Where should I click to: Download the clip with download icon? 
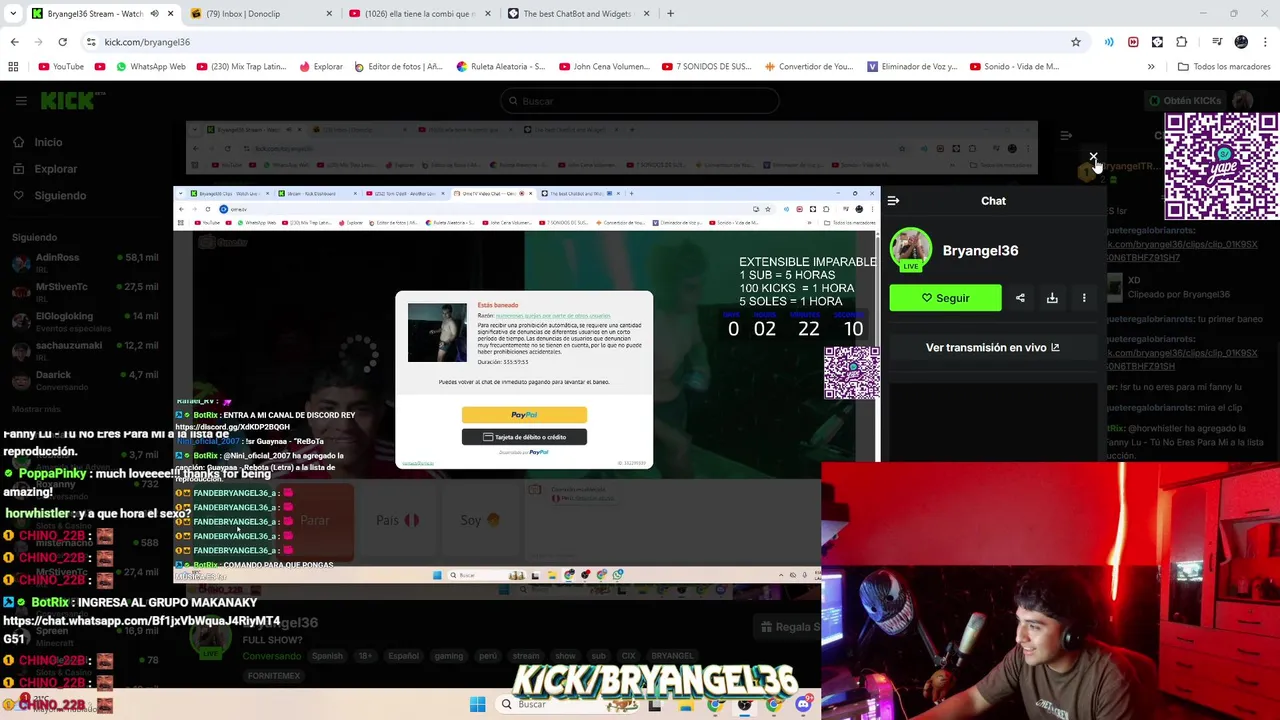tap(1052, 298)
